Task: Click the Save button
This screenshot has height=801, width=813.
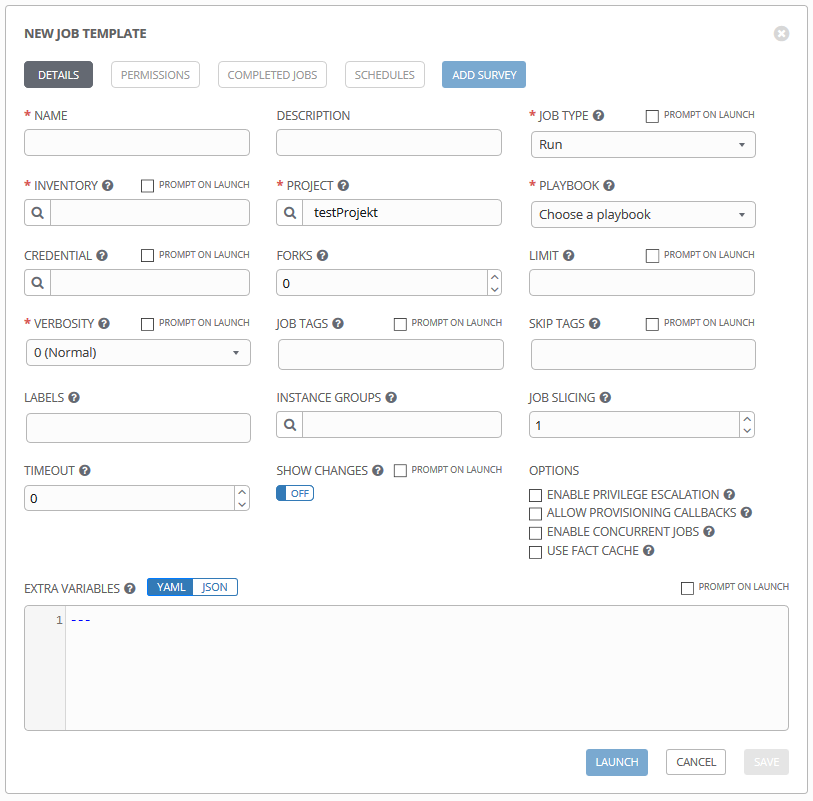Action: point(766,762)
